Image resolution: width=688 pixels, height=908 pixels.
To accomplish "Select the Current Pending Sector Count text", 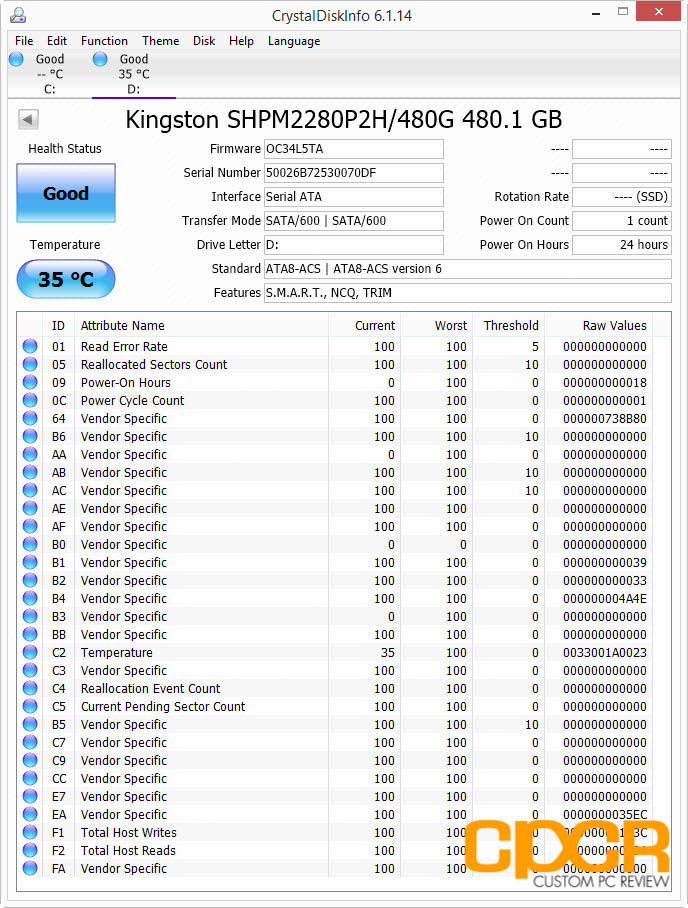I will point(163,706).
